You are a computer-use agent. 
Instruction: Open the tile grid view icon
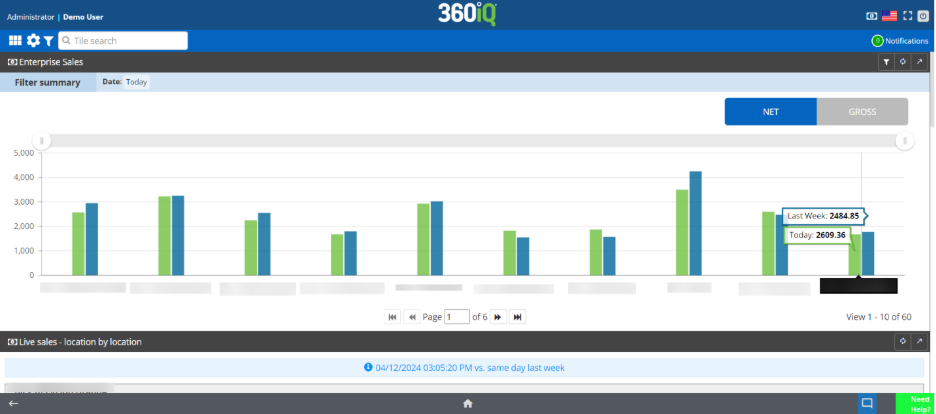click(x=15, y=40)
